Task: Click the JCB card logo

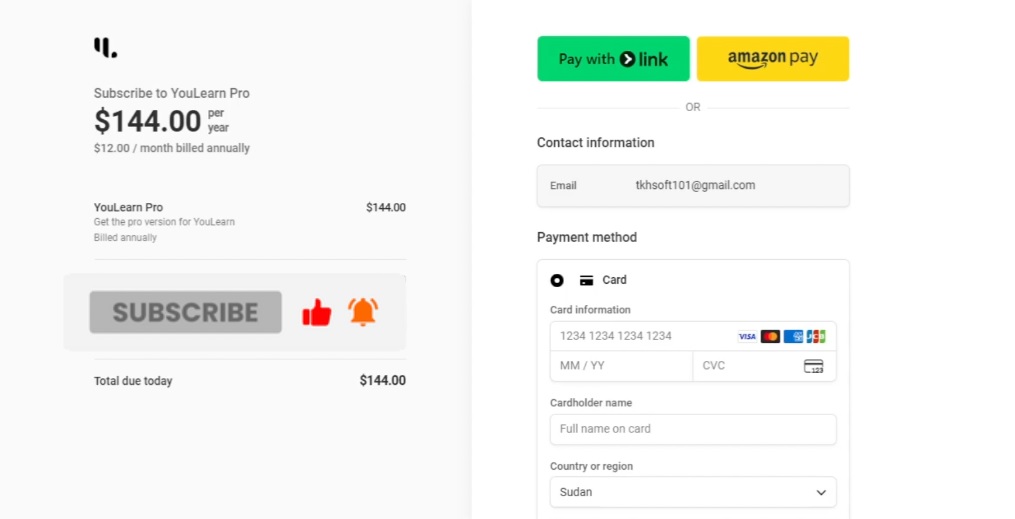Action: (816, 337)
